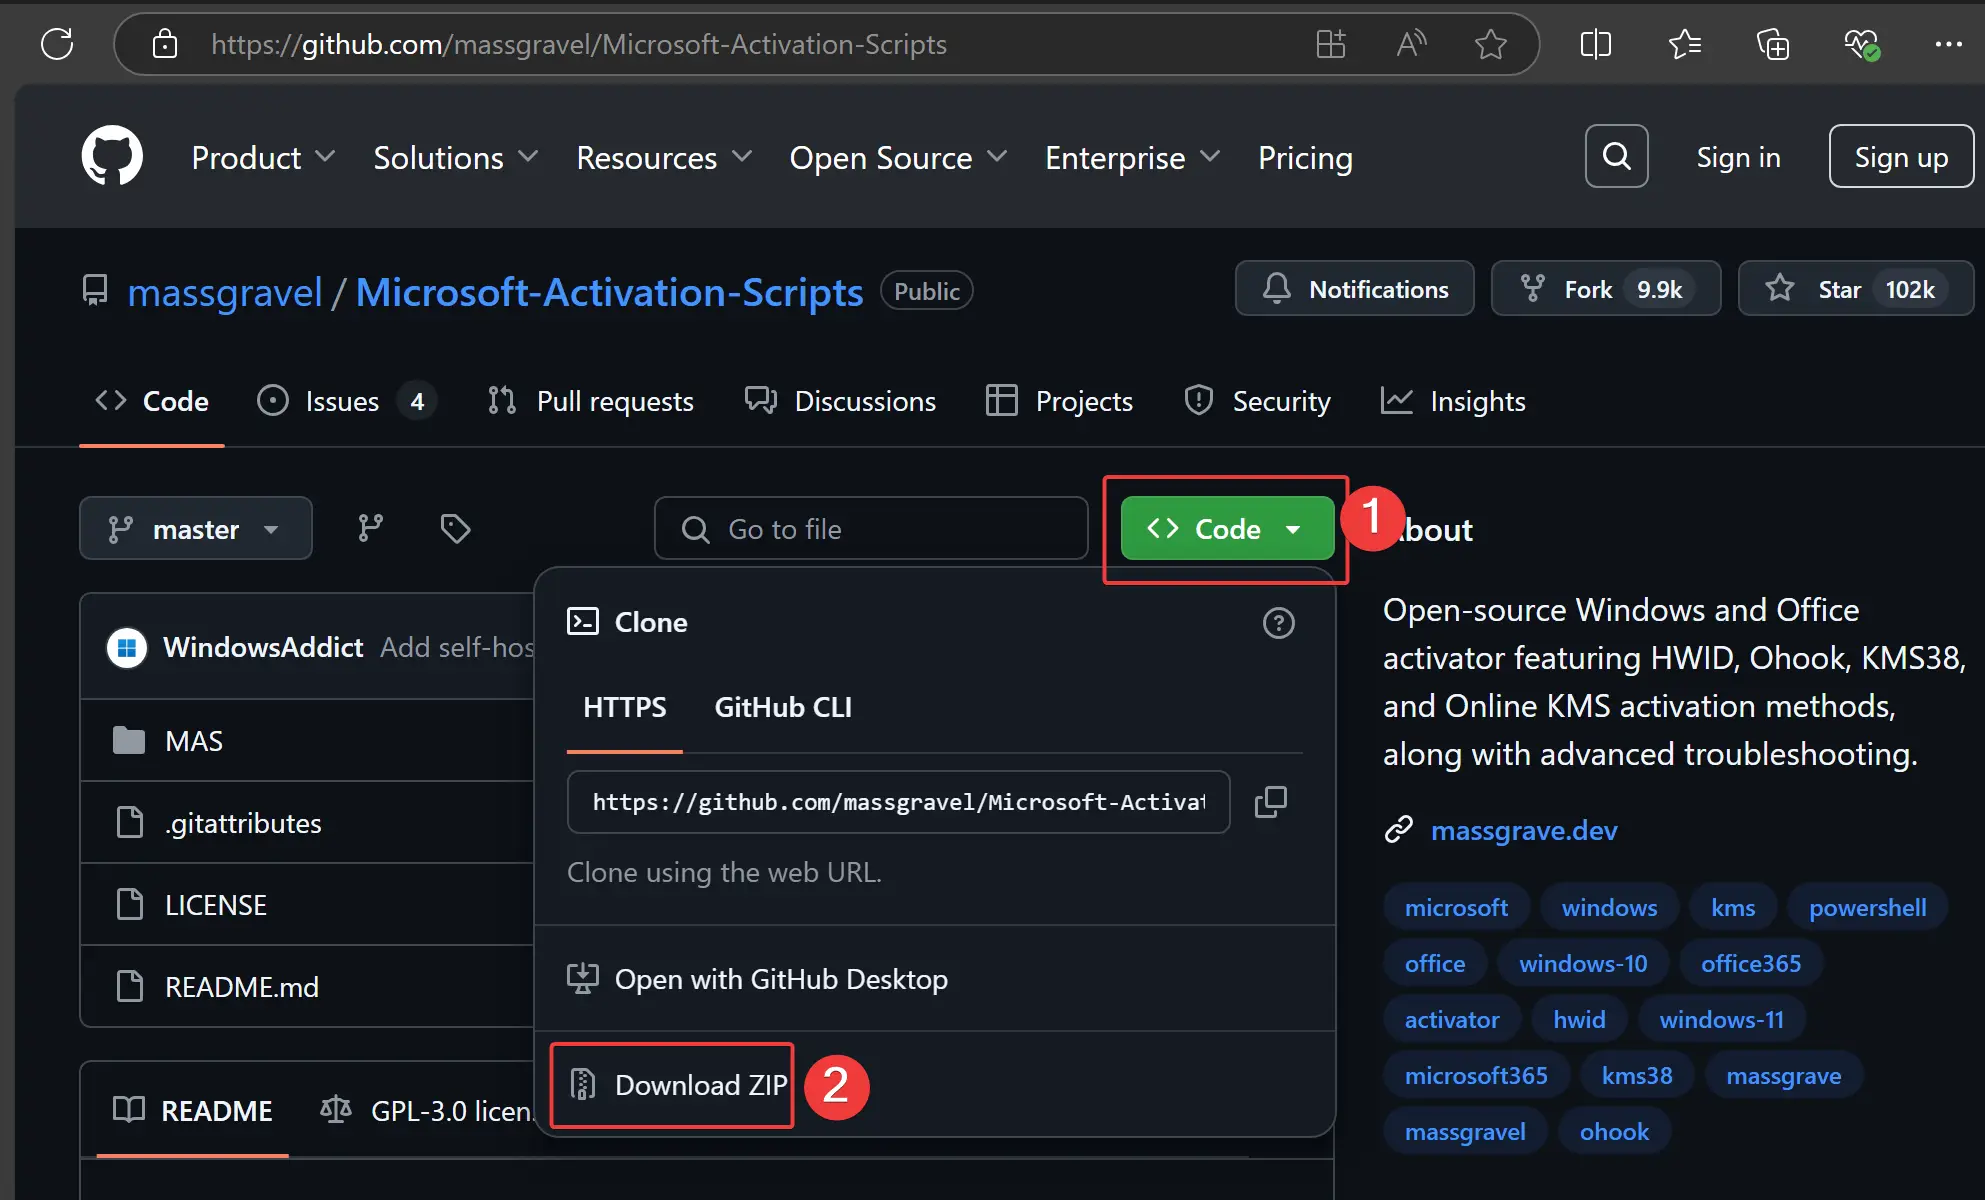Click the GitHub octocat logo
This screenshot has height=1200, width=1985.
(112, 155)
